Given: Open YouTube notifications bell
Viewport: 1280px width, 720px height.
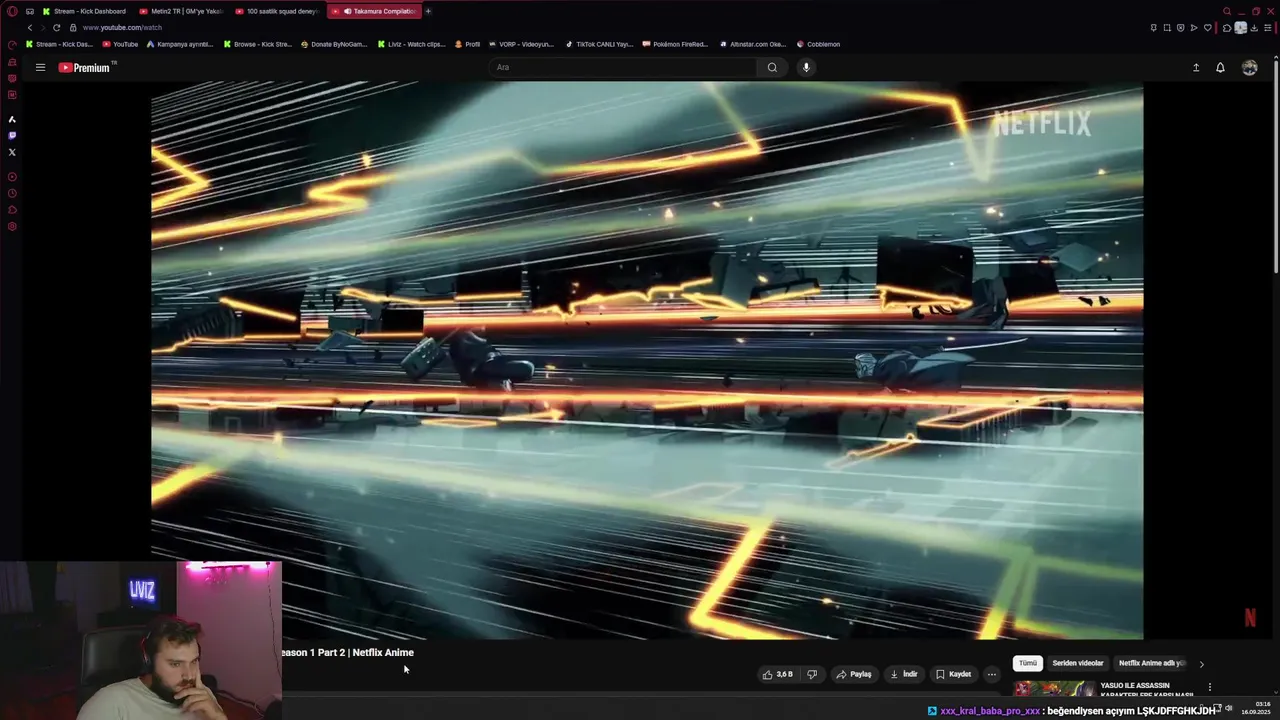Looking at the screenshot, I should point(1220,67).
